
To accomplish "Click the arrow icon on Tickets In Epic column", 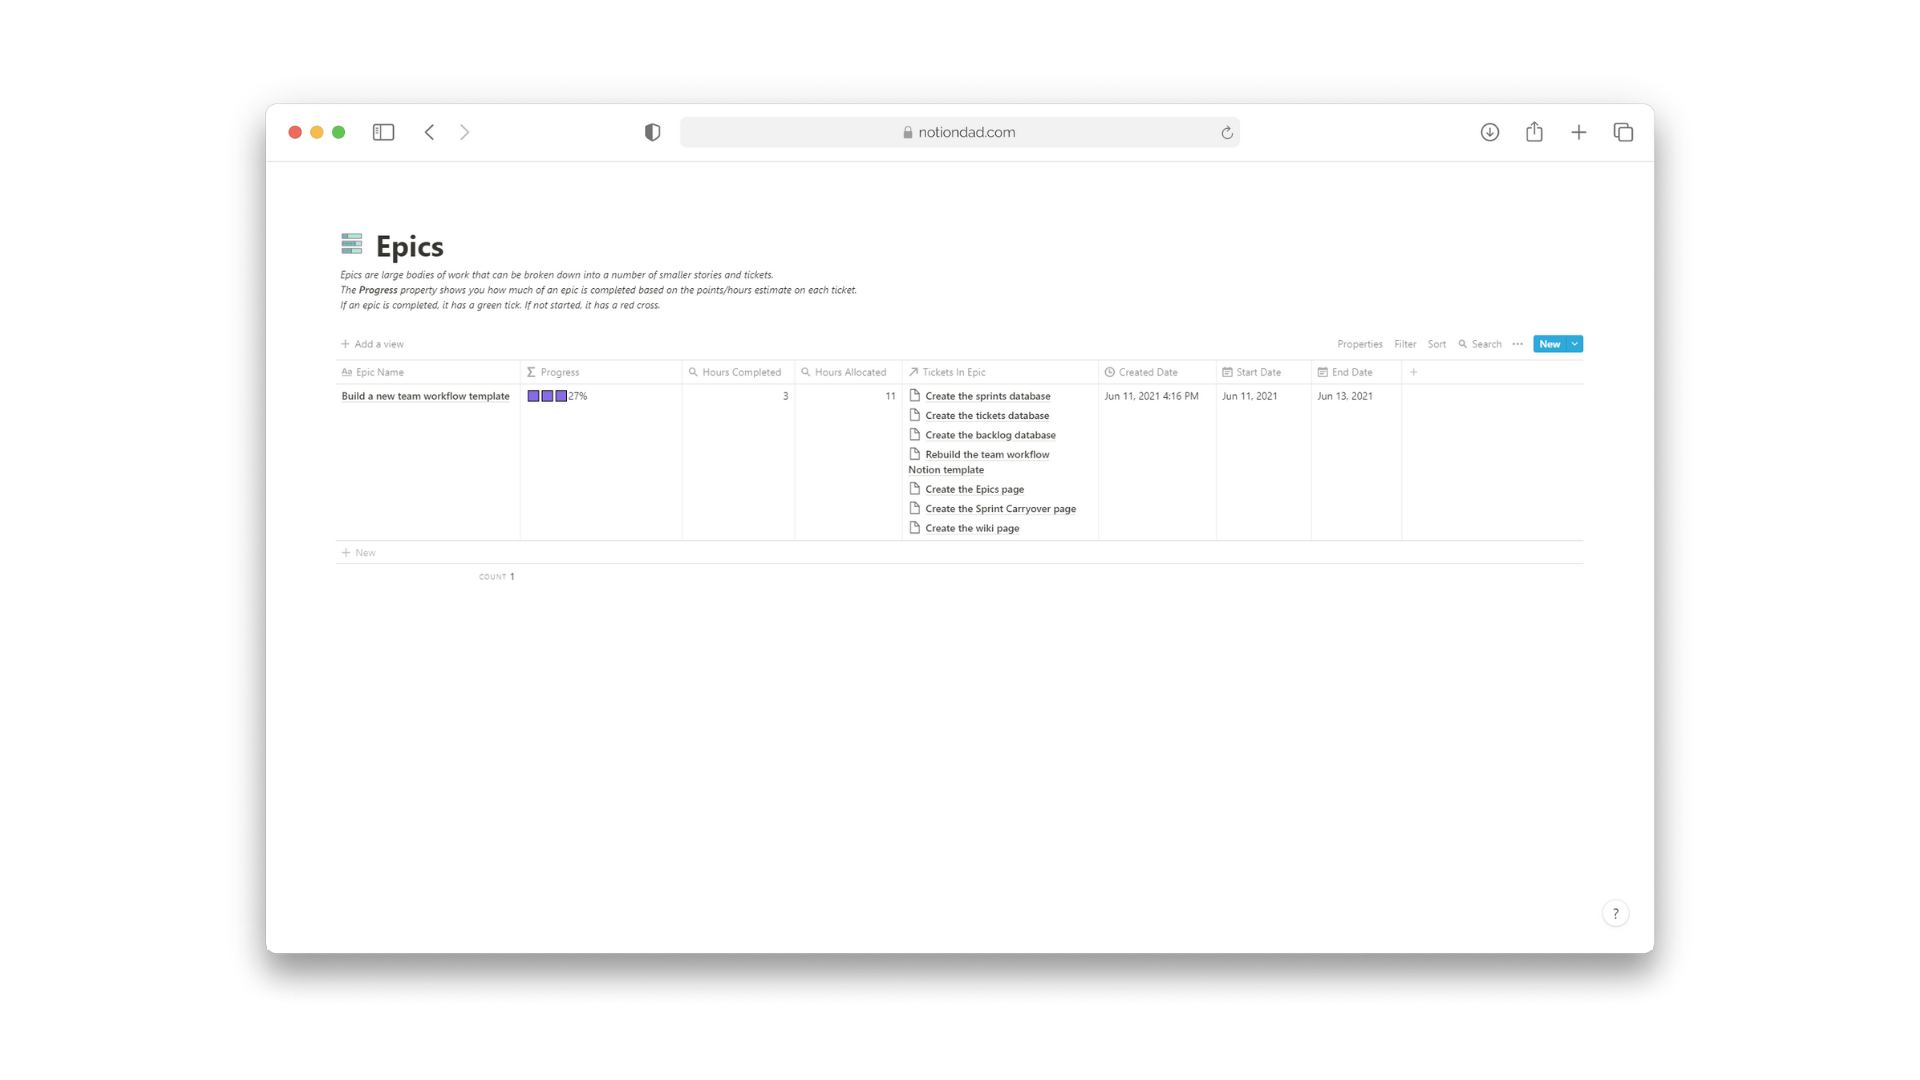I will tap(912, 371).
